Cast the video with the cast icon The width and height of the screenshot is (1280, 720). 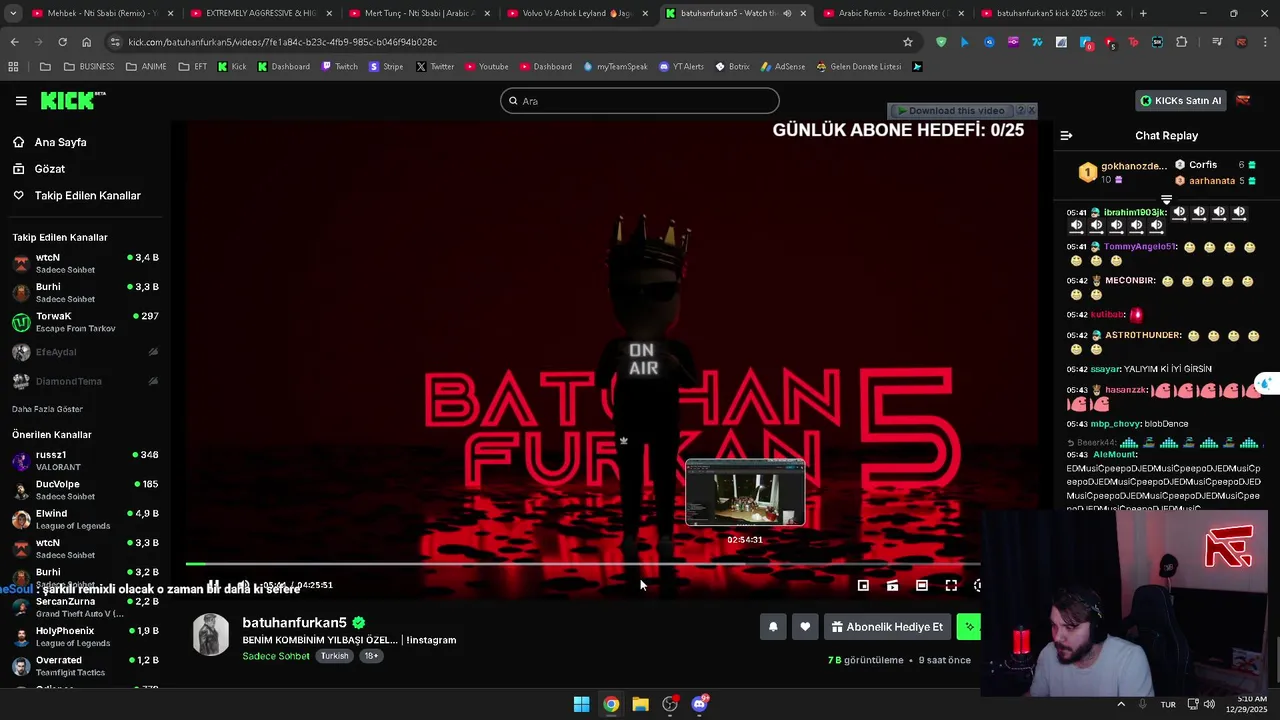pyautogui.click(x=892, y=586)
